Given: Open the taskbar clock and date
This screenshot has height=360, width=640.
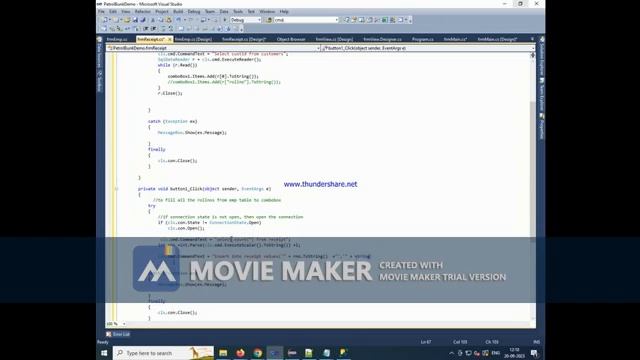Looking at the screenshot, I should [x=514, y=353].
